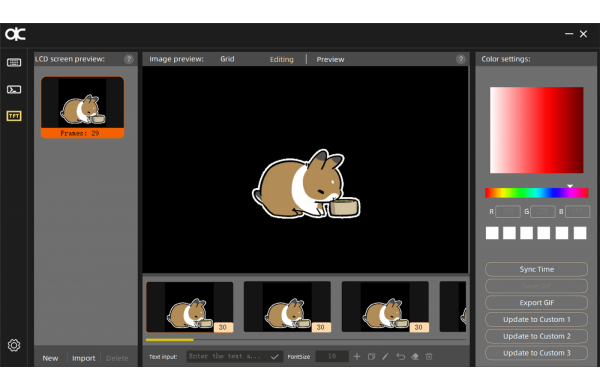Click Update to Custom 1
600x390 pixels.
pos(536,319)
